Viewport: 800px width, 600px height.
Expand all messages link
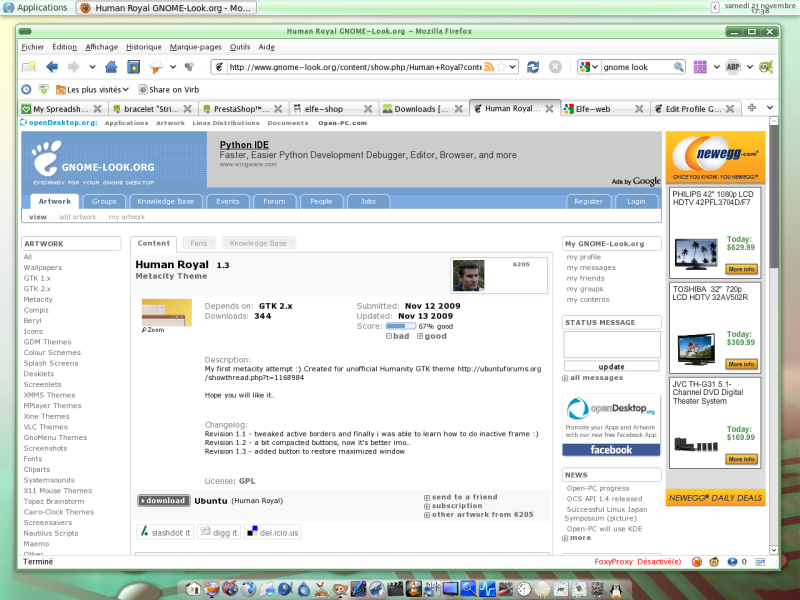coord(592,378)
